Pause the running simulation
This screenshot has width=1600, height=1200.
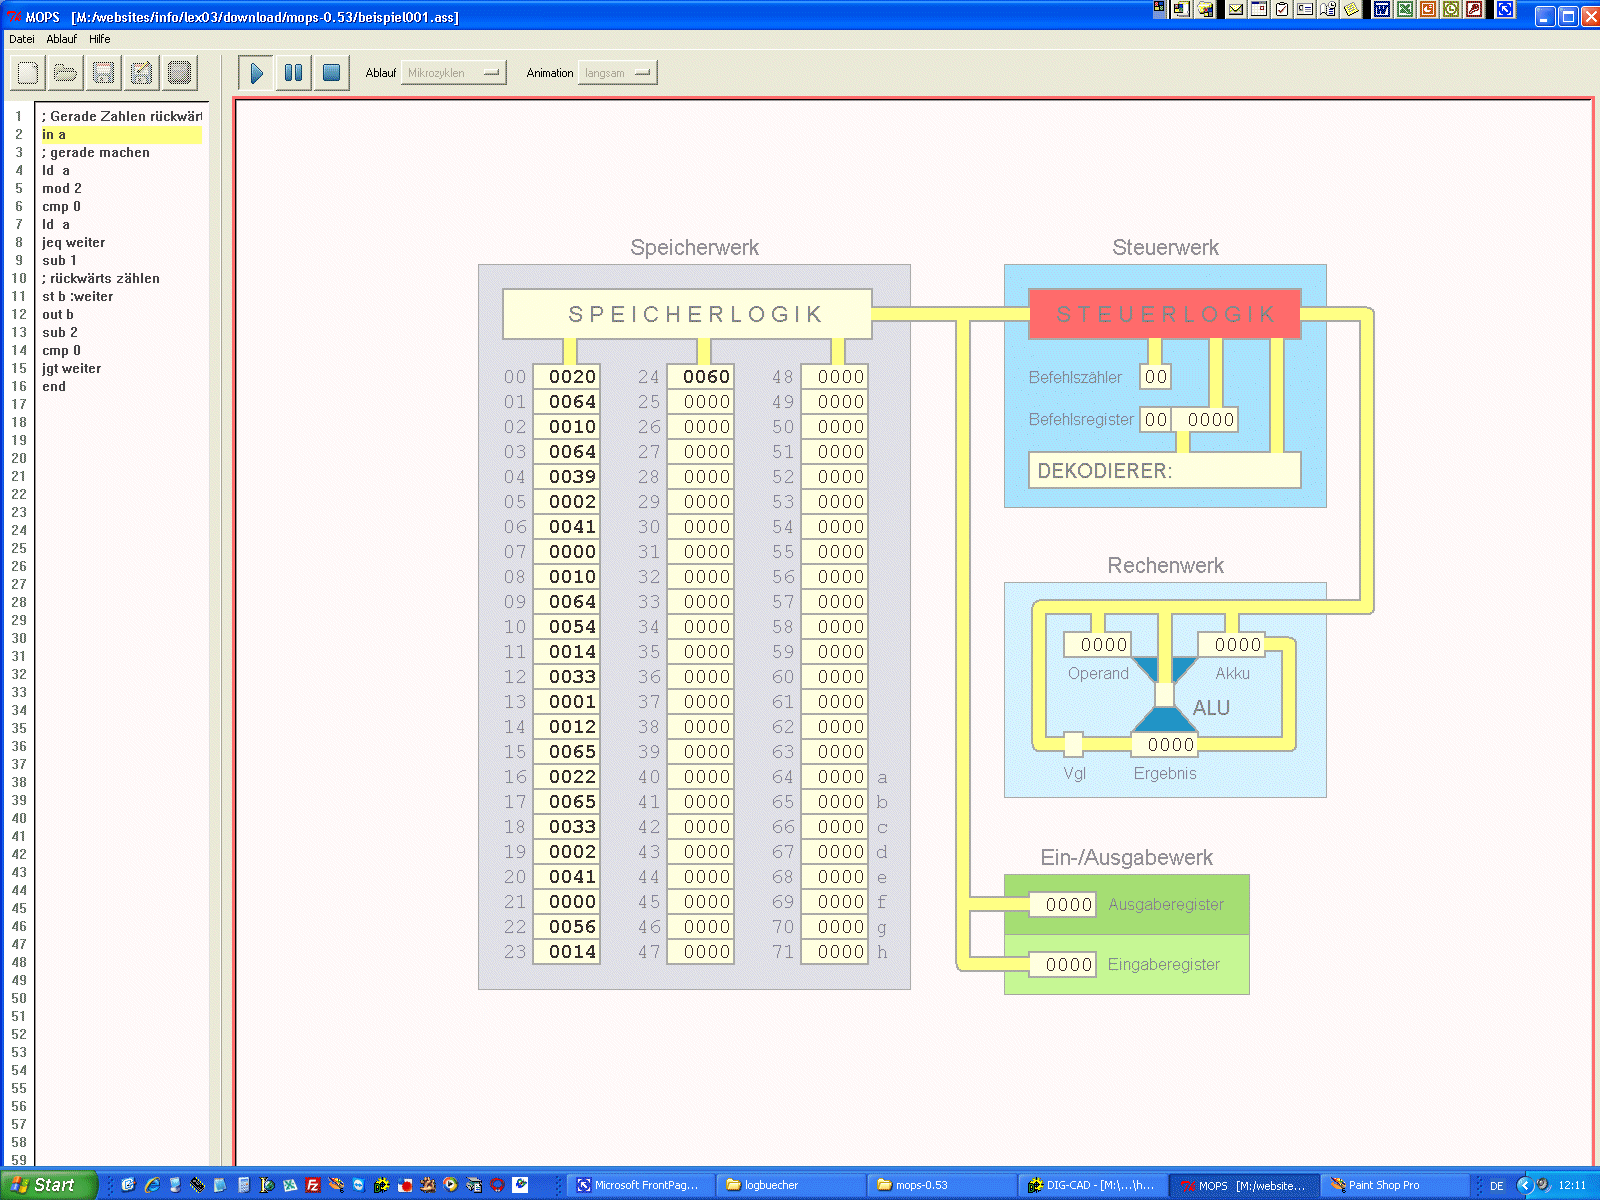(293, 73)
